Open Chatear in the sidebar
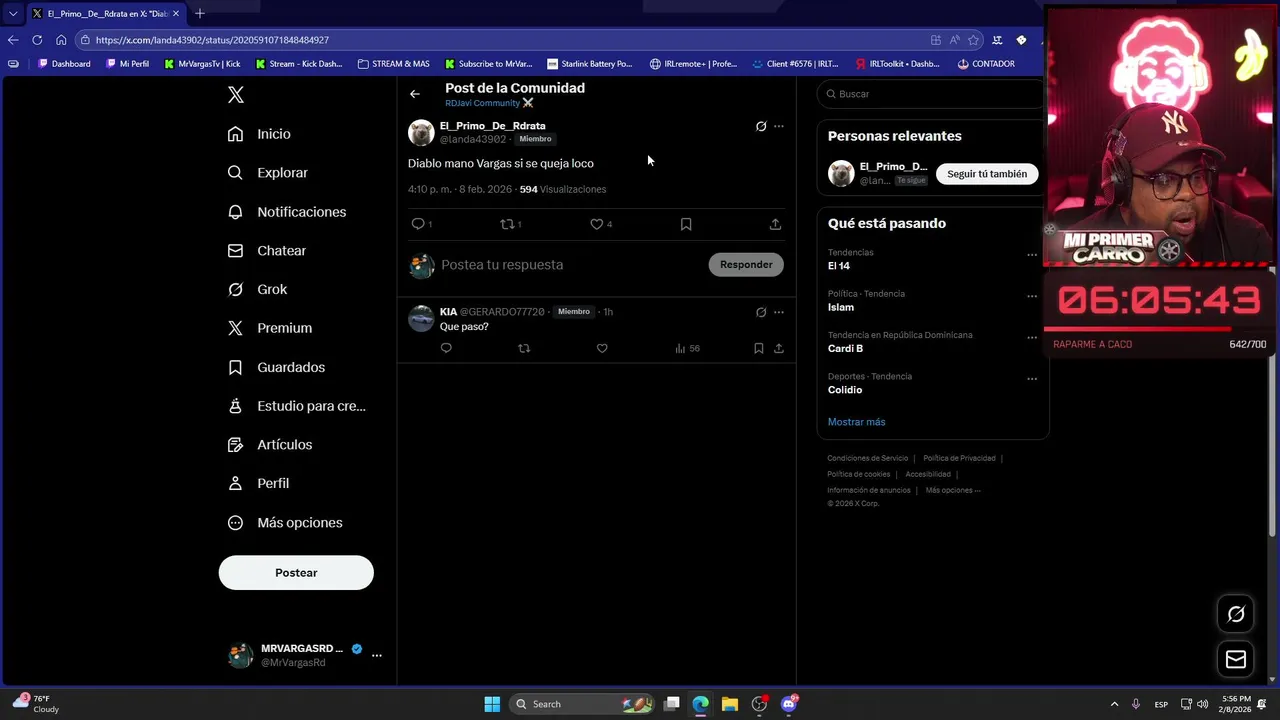Viewport: 1280px width, 720px height. pos(266,251)
